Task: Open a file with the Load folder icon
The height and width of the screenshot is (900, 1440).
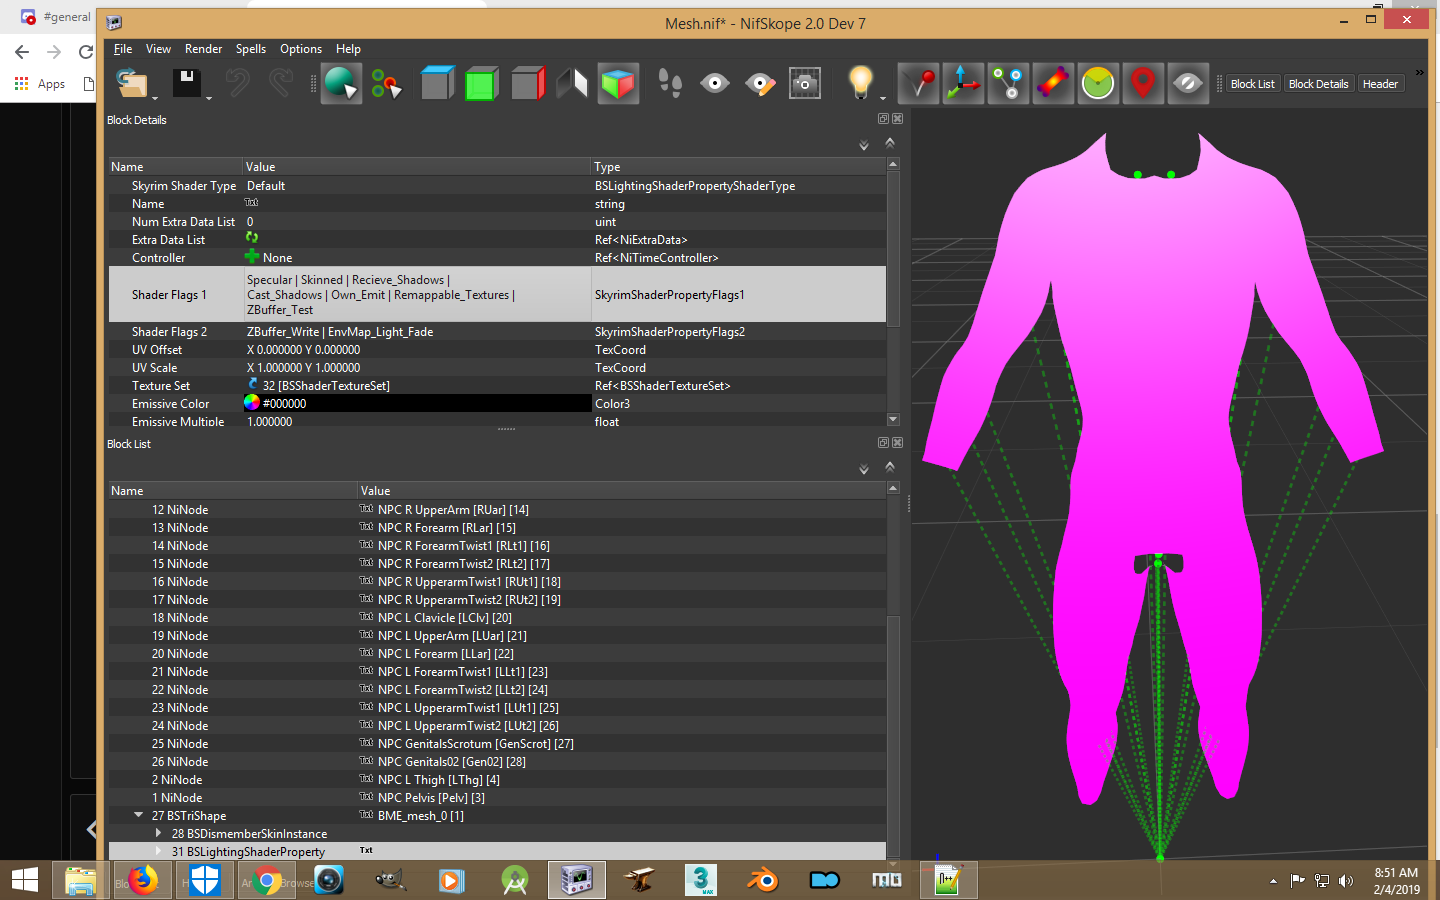Action: pos(131,83)
